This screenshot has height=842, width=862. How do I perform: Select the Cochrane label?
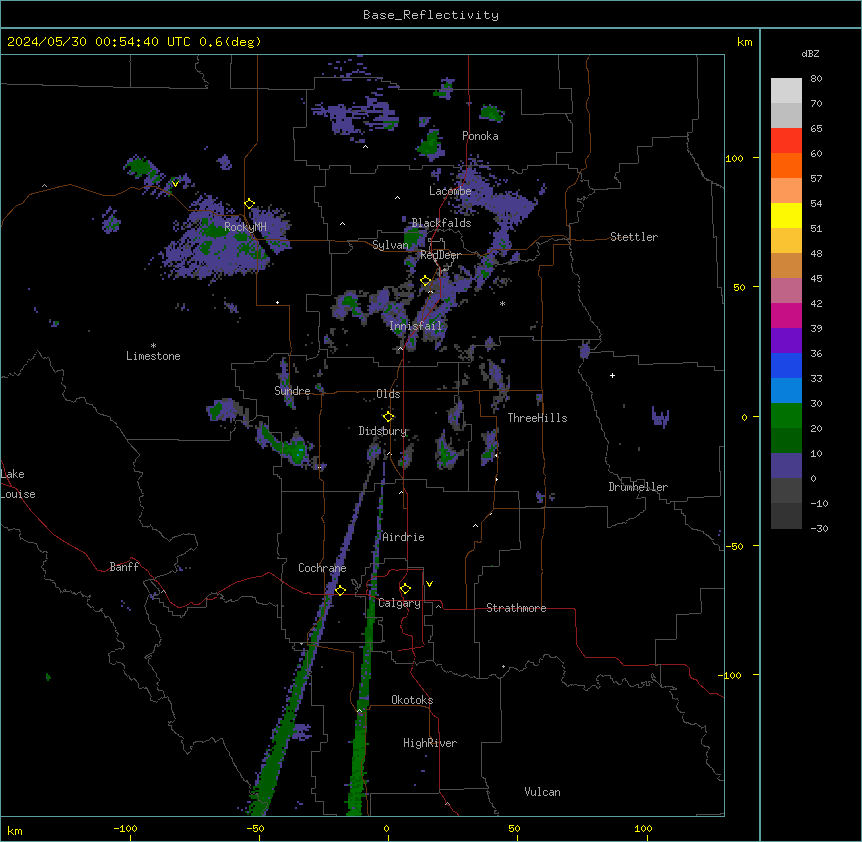[x=322, y=568]
